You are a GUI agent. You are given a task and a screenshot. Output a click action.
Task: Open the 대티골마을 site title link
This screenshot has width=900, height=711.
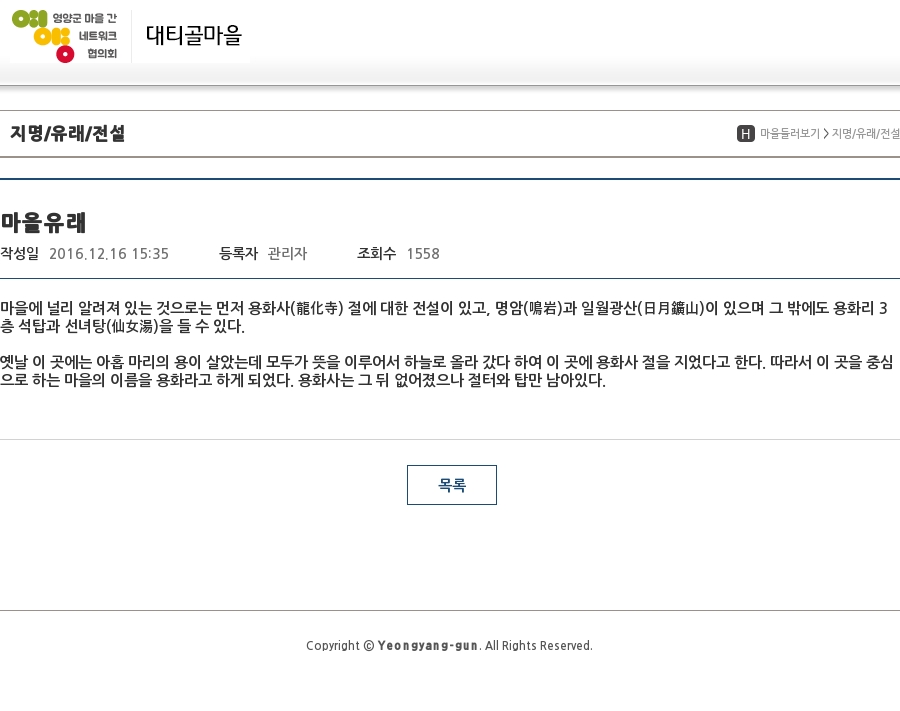pyautogui.click(x=193, y=36)
